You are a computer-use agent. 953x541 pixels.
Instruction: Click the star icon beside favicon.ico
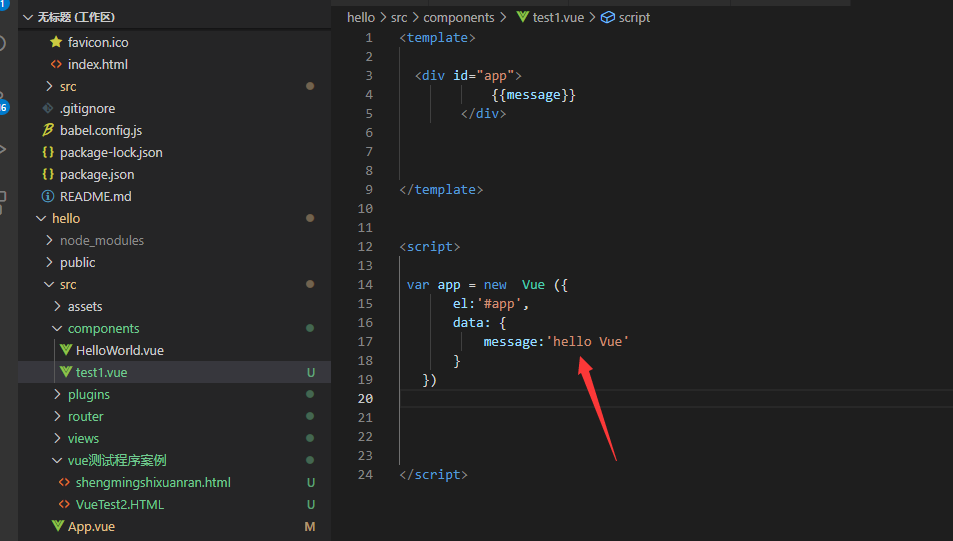click(x=56, y=42)
